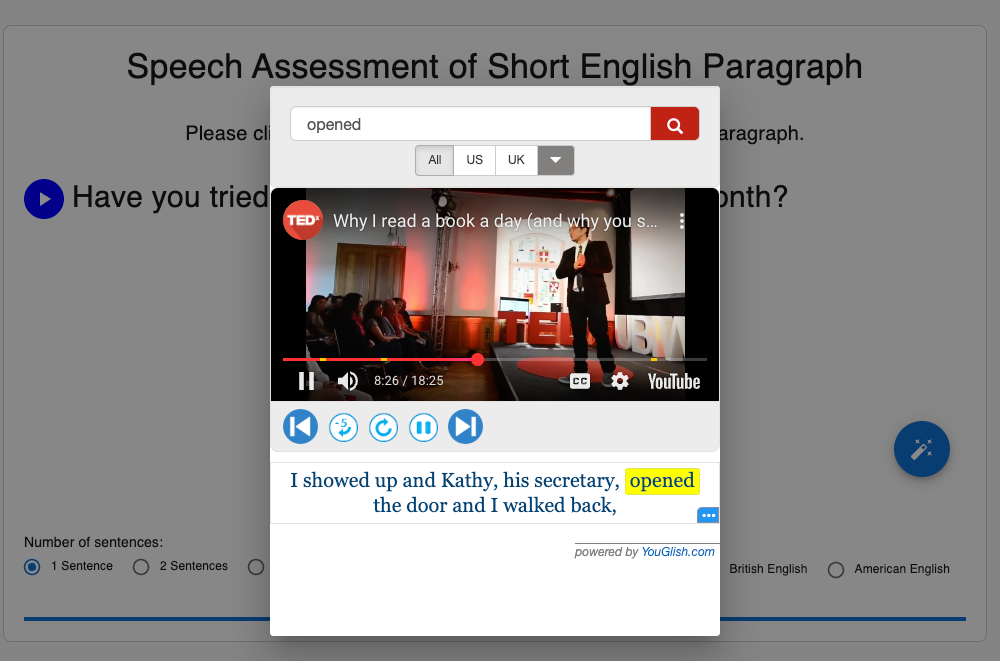Open YouTube video settings gear
The width and height of the screenshot is (1000, 661).
tap(620, 381)
